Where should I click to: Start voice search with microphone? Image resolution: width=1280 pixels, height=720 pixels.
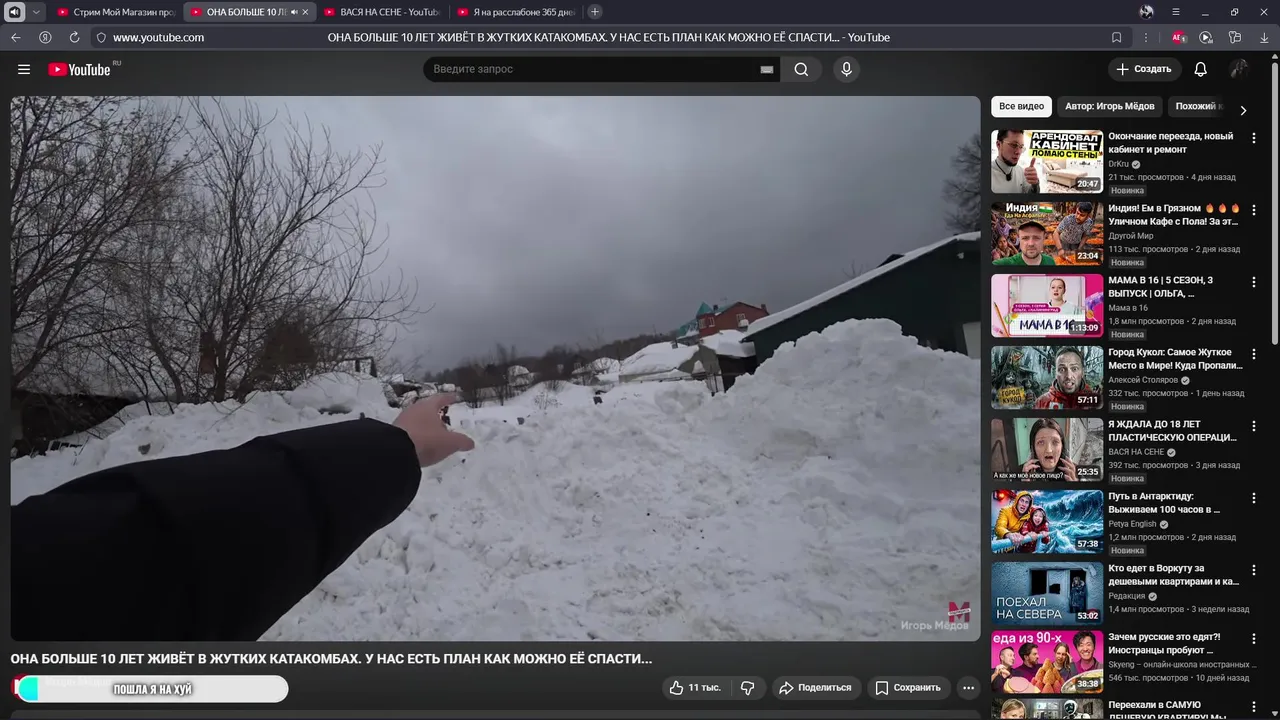[x=846, y=69]
